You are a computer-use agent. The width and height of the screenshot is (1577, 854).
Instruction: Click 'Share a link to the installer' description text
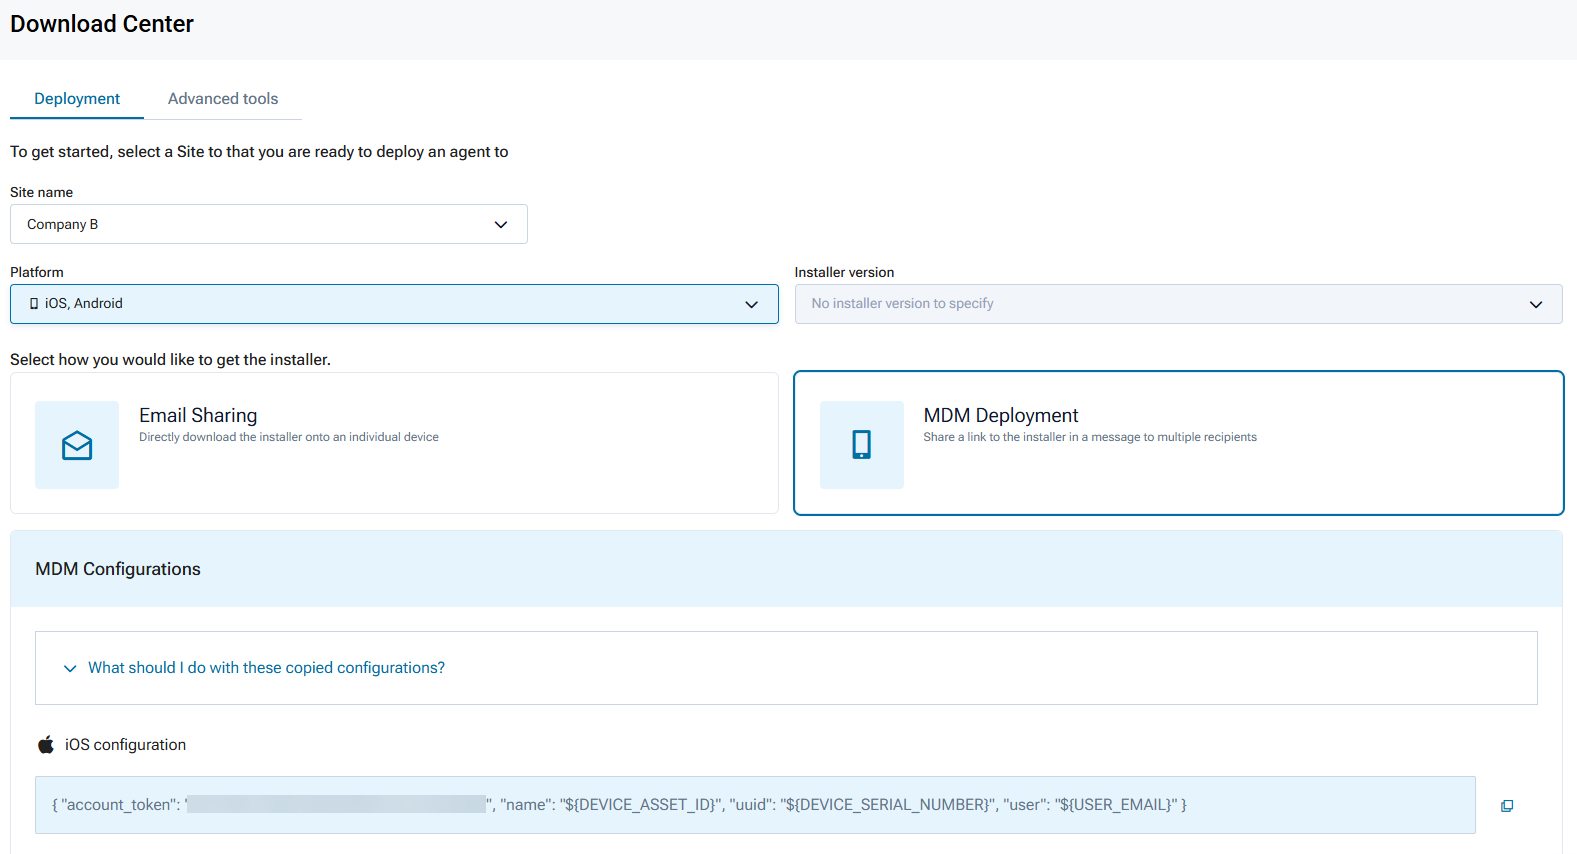(x=1090, y=437)
